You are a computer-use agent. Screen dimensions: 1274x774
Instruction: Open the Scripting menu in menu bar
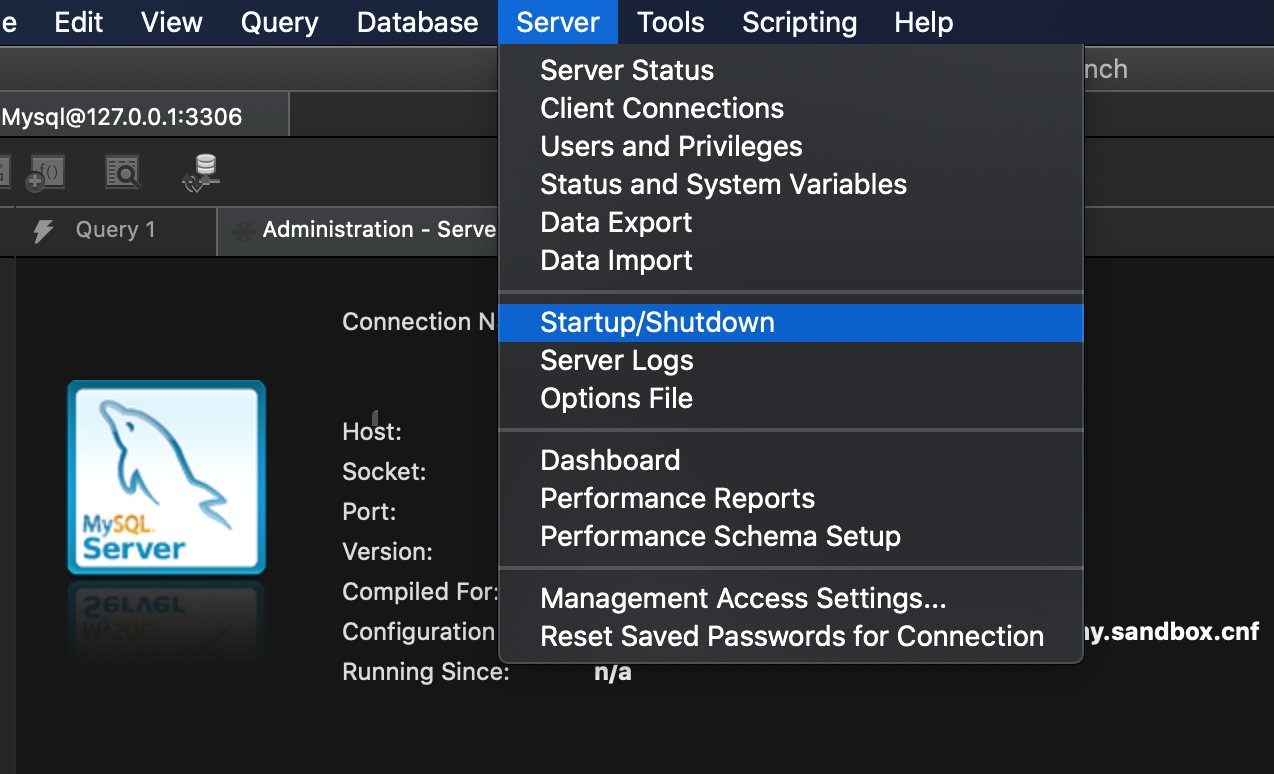(799, 22)
